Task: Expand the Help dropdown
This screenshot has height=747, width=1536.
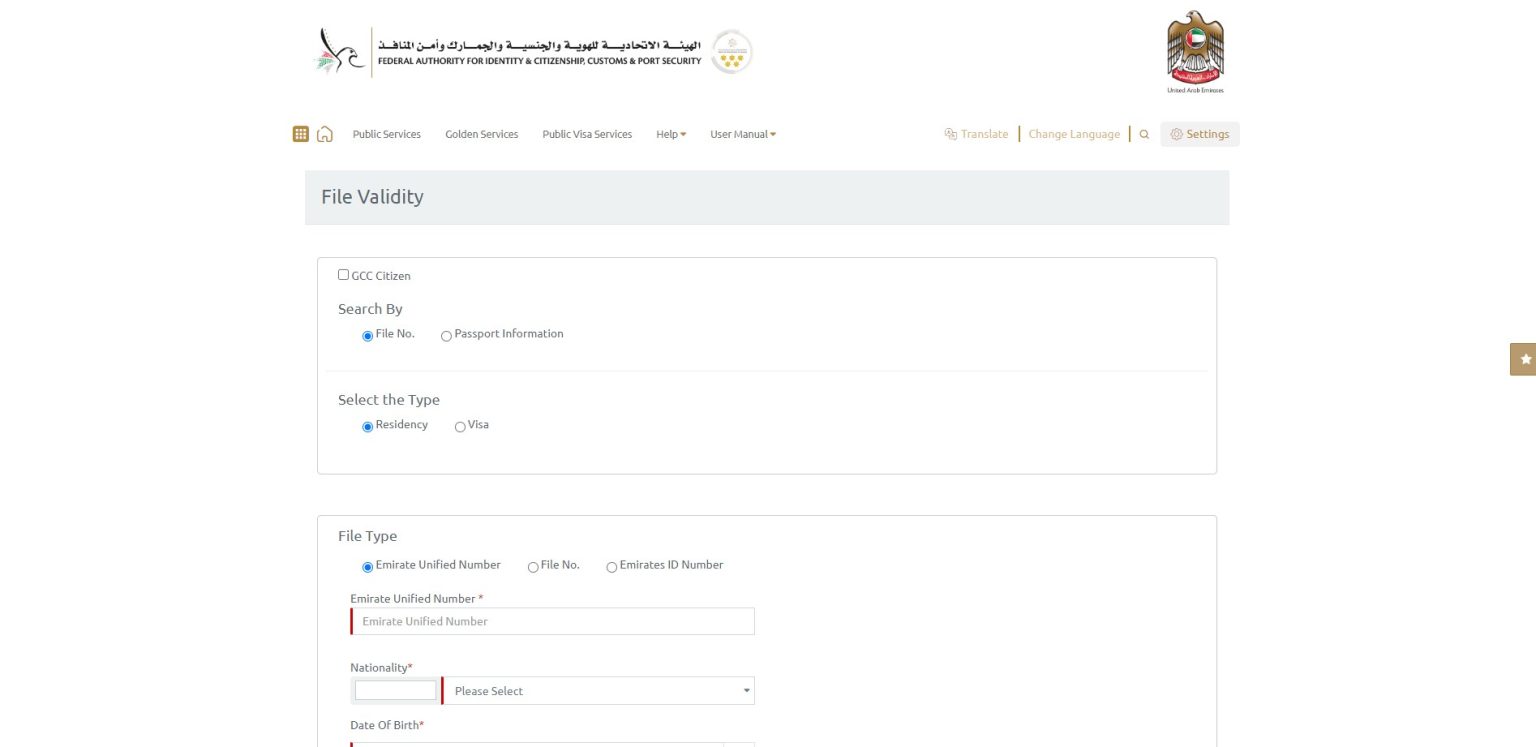Action: click(670, 133)
